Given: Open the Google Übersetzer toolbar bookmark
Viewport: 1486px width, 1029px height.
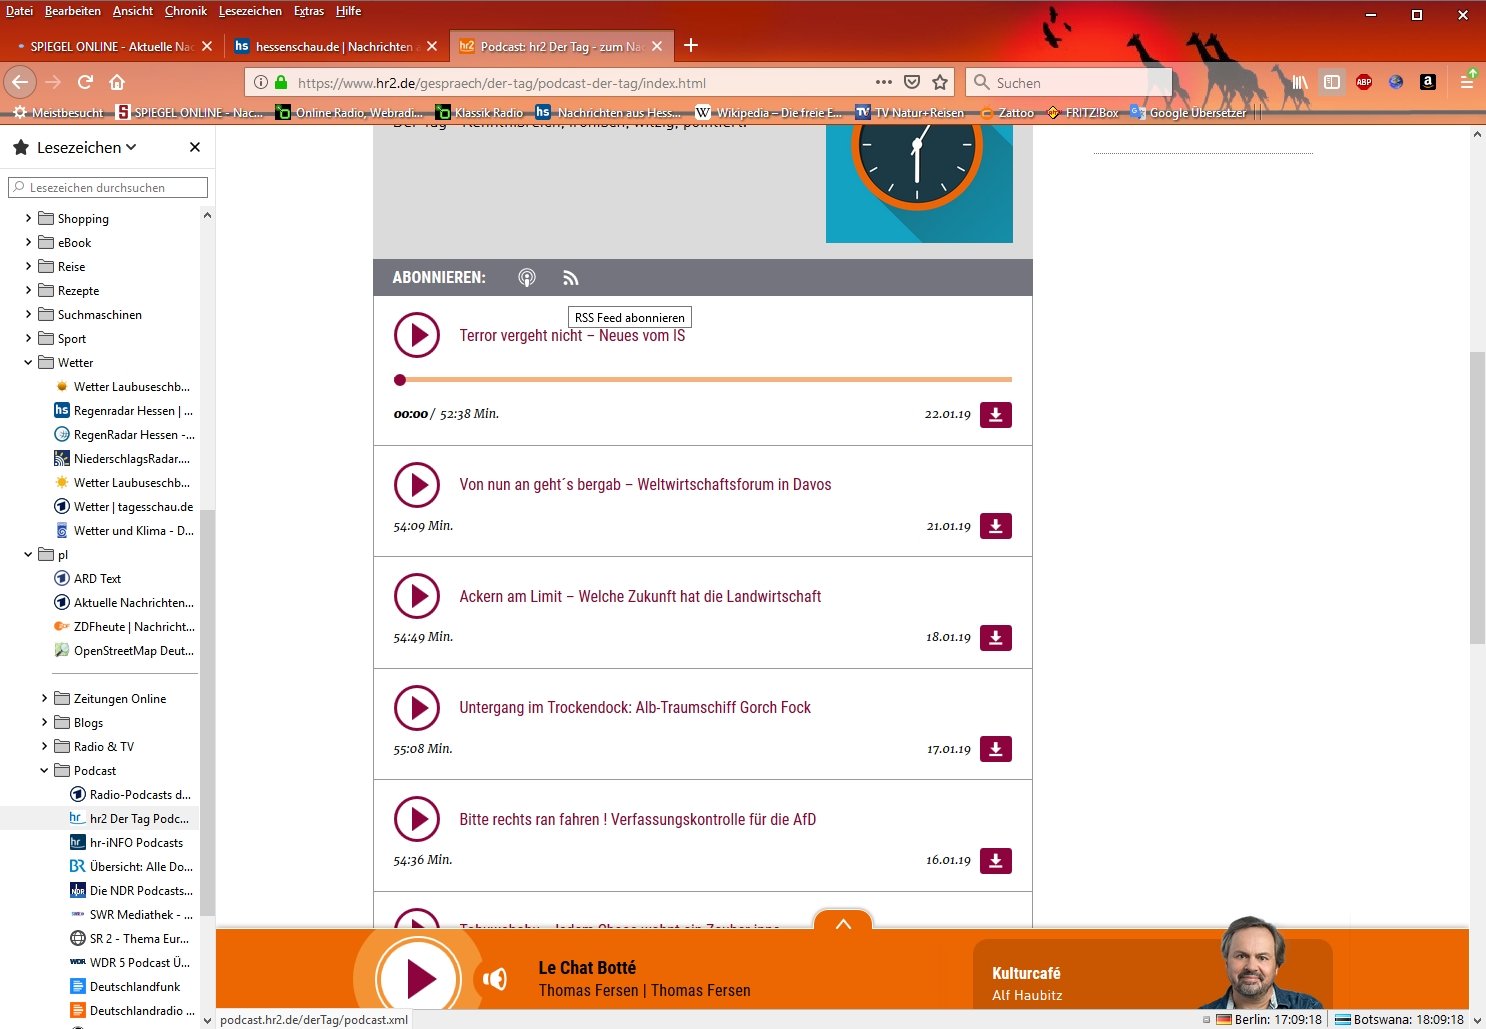Looking at the screenshot, I should pos(1188,112).
